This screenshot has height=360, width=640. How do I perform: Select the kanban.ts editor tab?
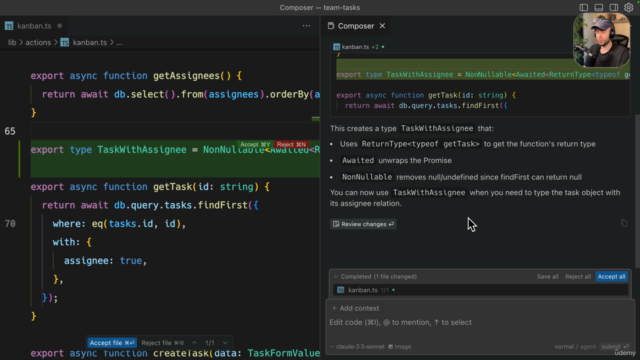point(34,26)
